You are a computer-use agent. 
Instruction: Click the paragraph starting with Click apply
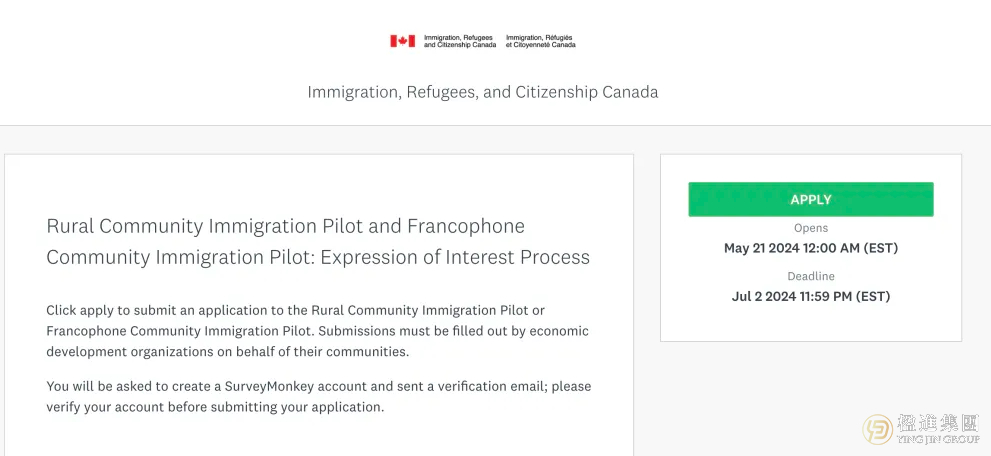point(317,332)
